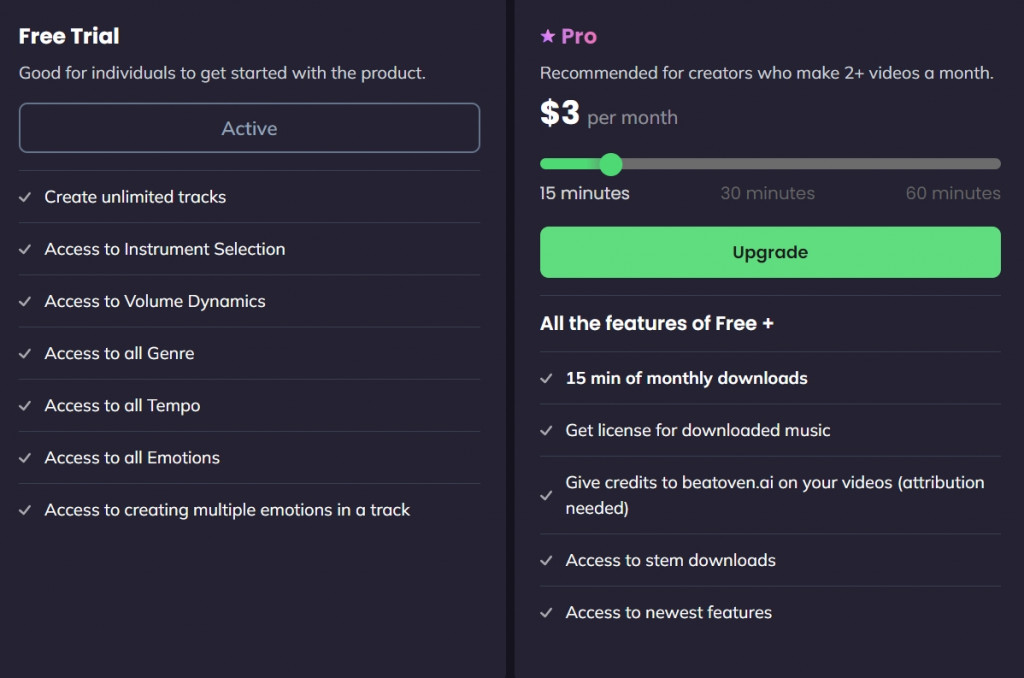This screenshot has width=1024, height=678.
Task: Click checkmark next to Access to all Emotions
Action: pyautogui.click(x=26, y=457)
